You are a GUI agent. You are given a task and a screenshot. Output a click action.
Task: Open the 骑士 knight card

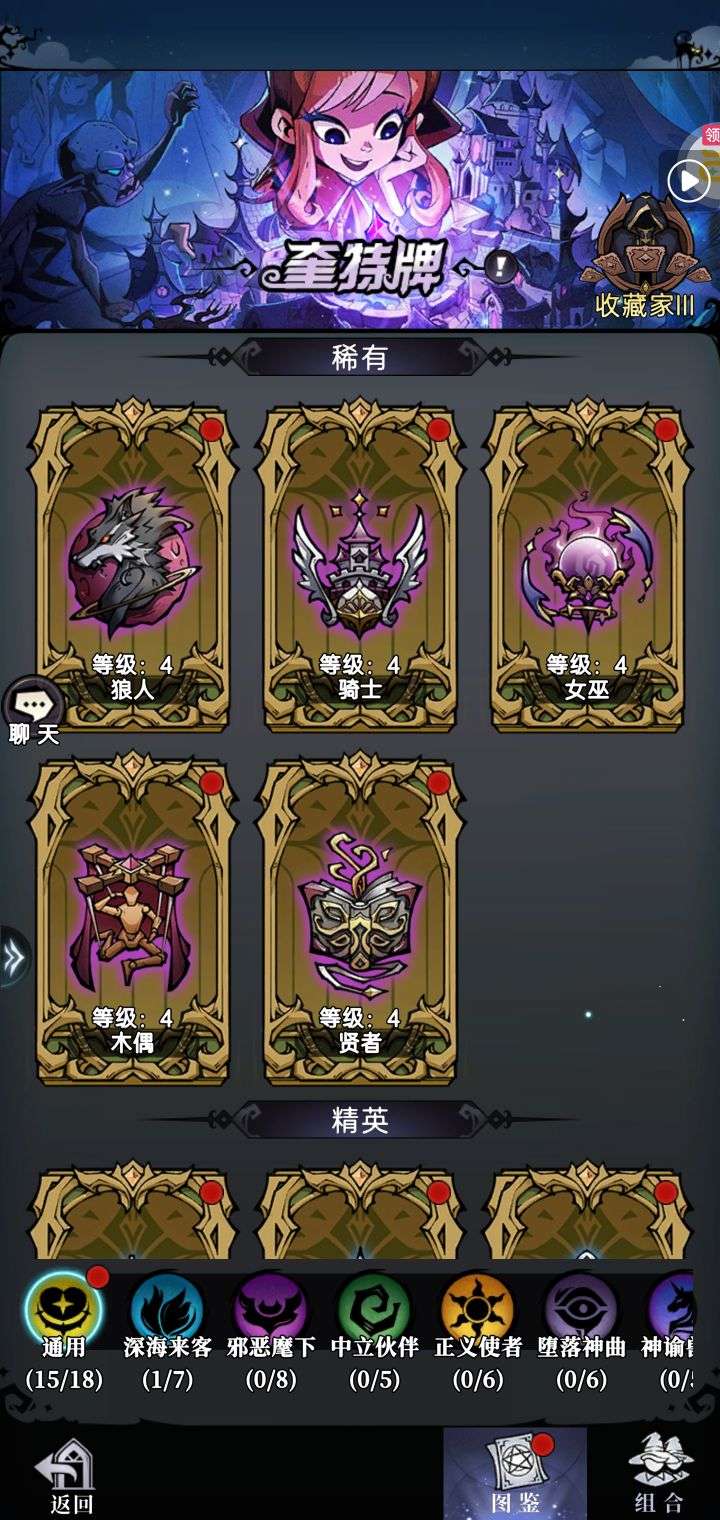360,566
